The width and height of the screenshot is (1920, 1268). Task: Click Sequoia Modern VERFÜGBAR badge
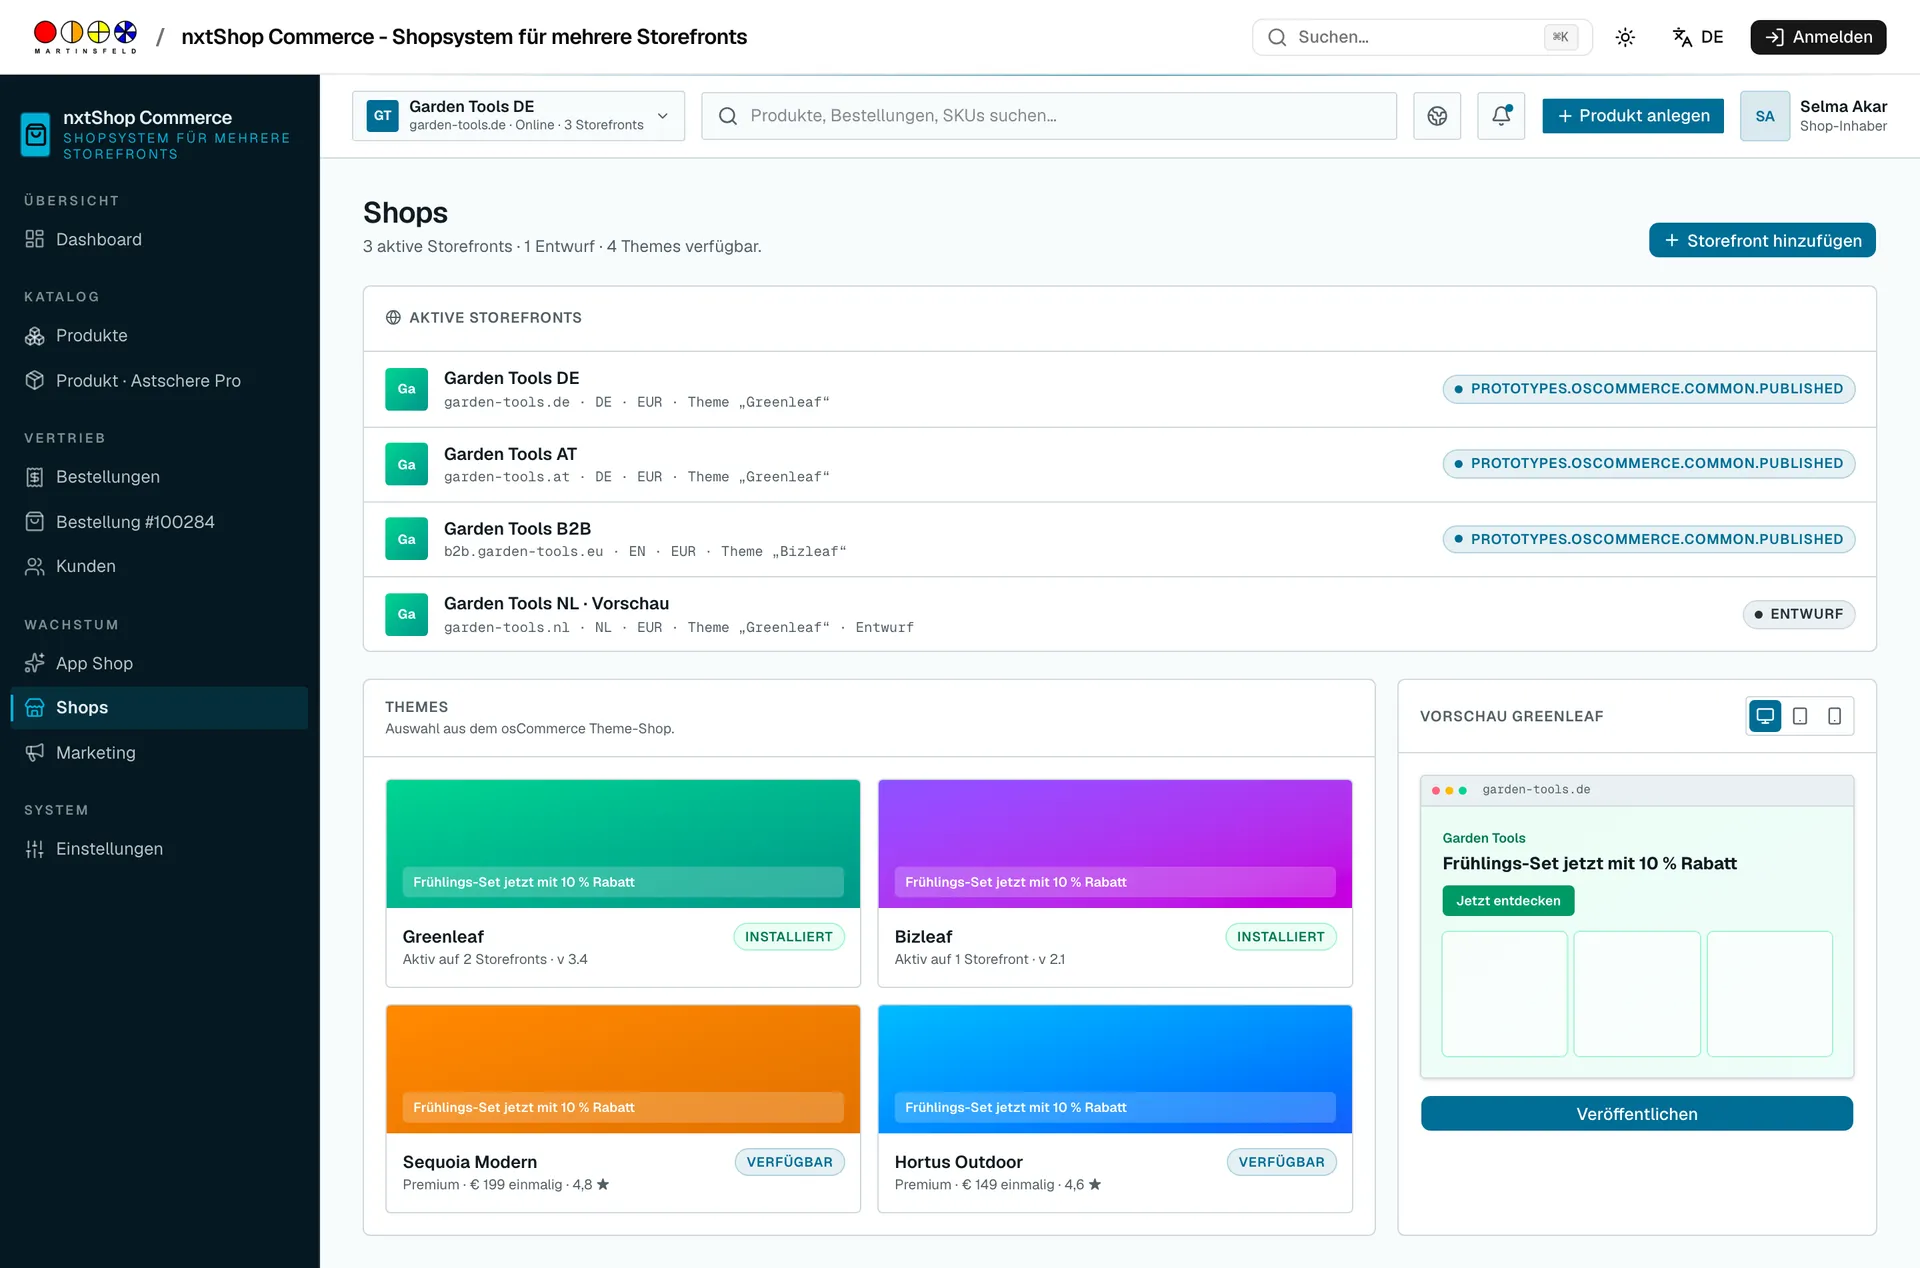(789, 1162)
